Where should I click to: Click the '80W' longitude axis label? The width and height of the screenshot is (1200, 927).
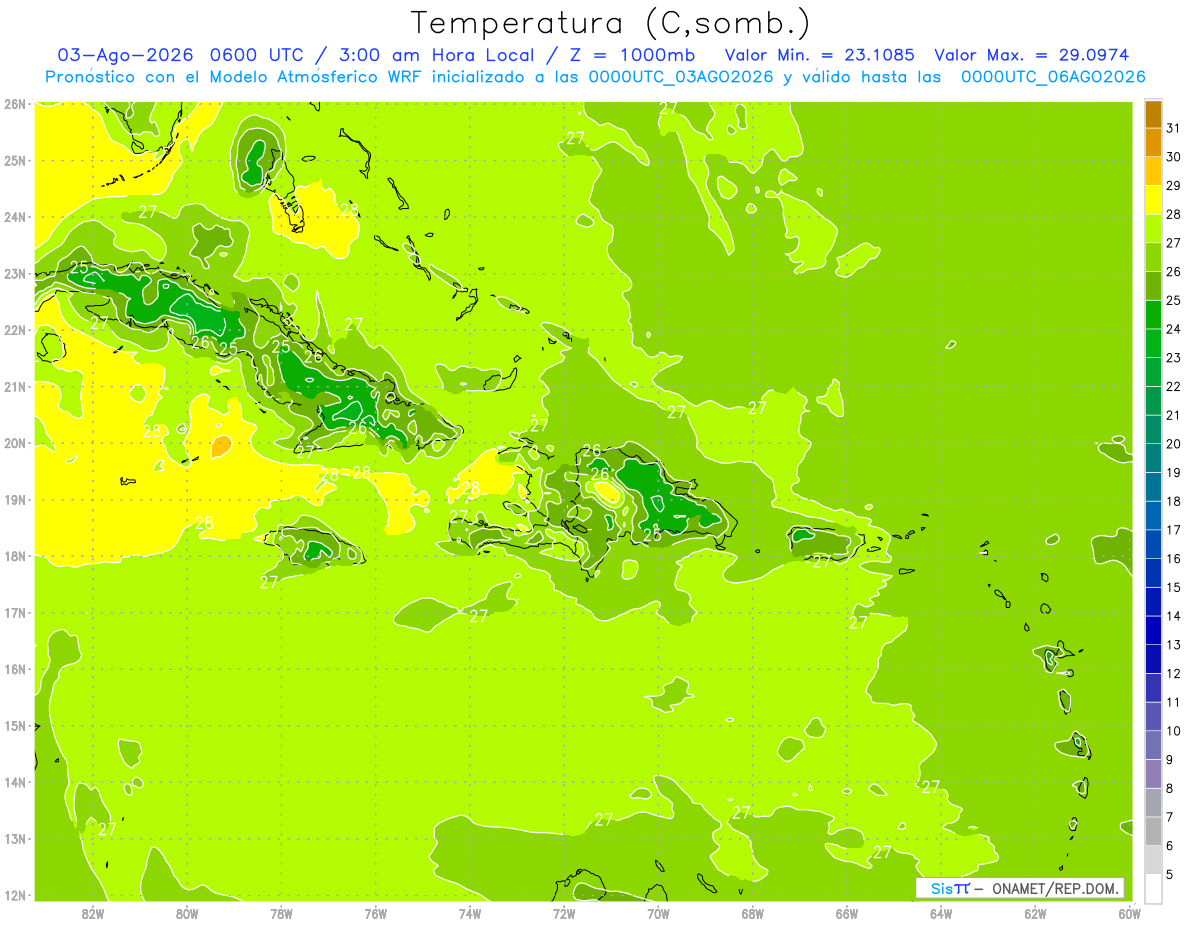point(186,913)
